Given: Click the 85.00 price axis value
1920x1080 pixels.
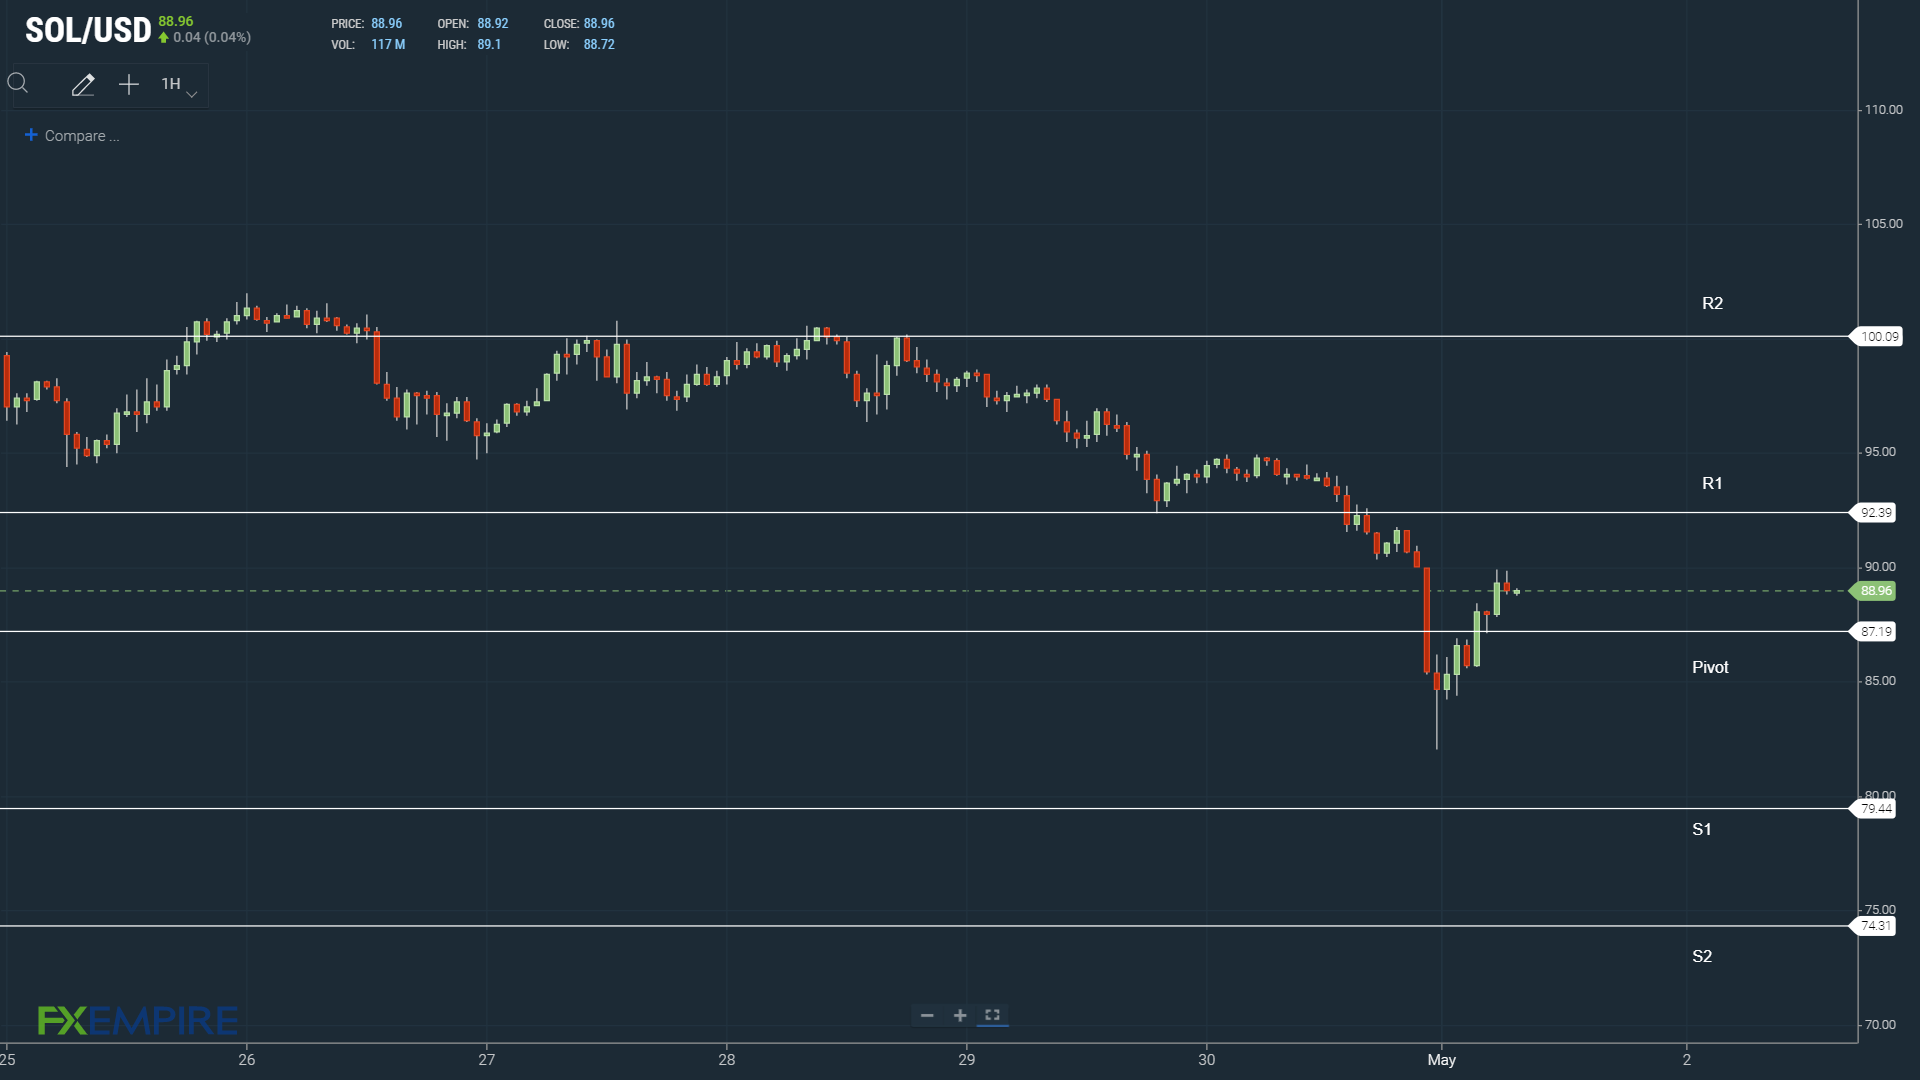Looking at the screenshot, I should (x=1880, y=681).
